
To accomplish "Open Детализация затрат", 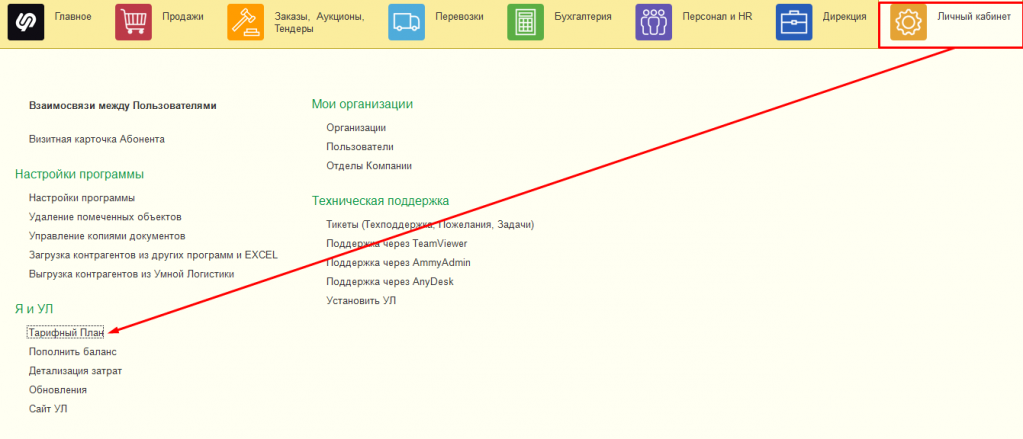I will [76, 371].
